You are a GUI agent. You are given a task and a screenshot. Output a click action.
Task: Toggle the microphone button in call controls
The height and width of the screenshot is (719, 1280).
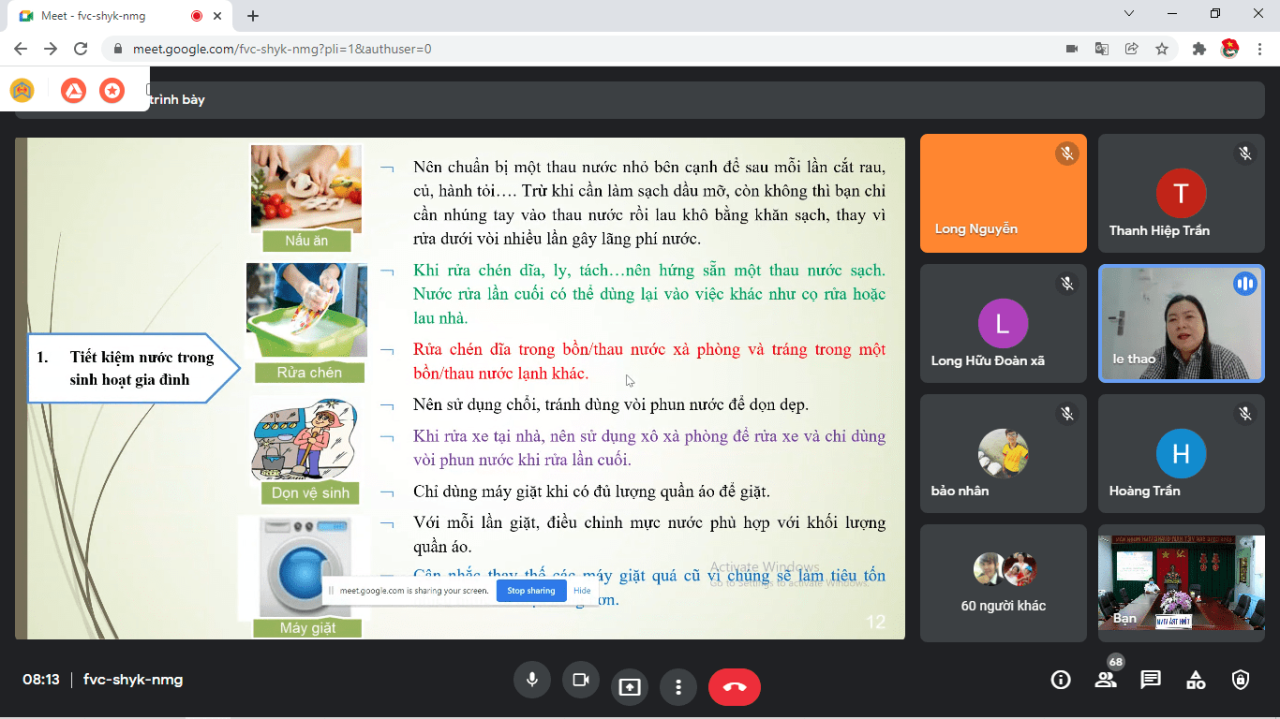[532, 681]
